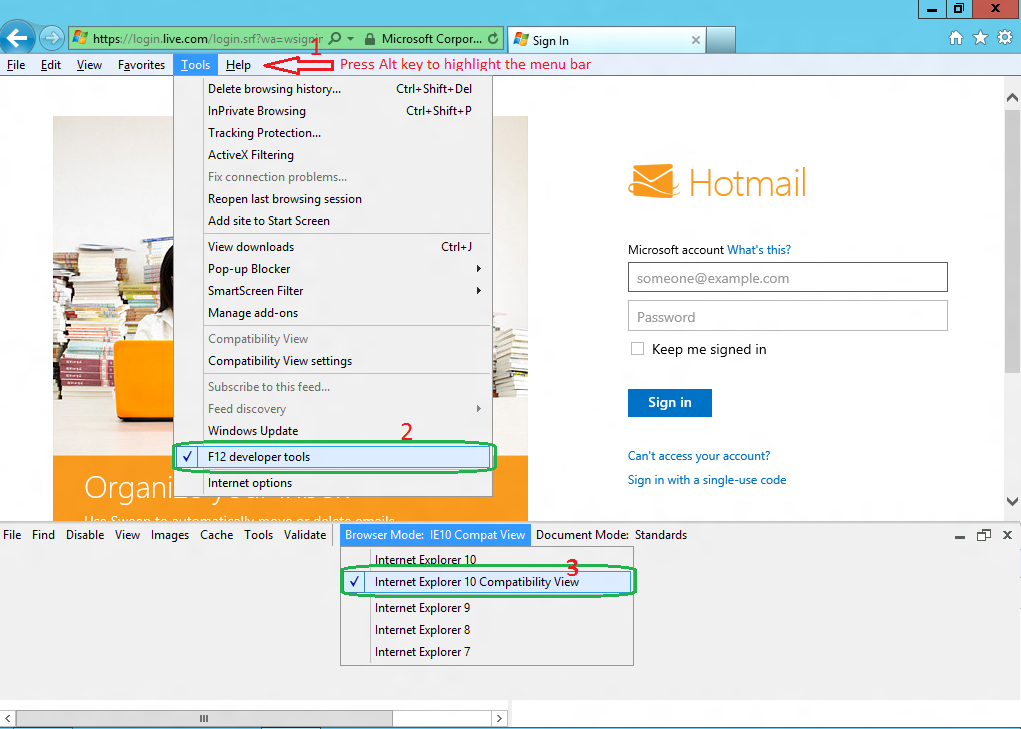Open the Browser Mode dropdown
This screenshot has height=729, width=1021.
tap(435, 535)
